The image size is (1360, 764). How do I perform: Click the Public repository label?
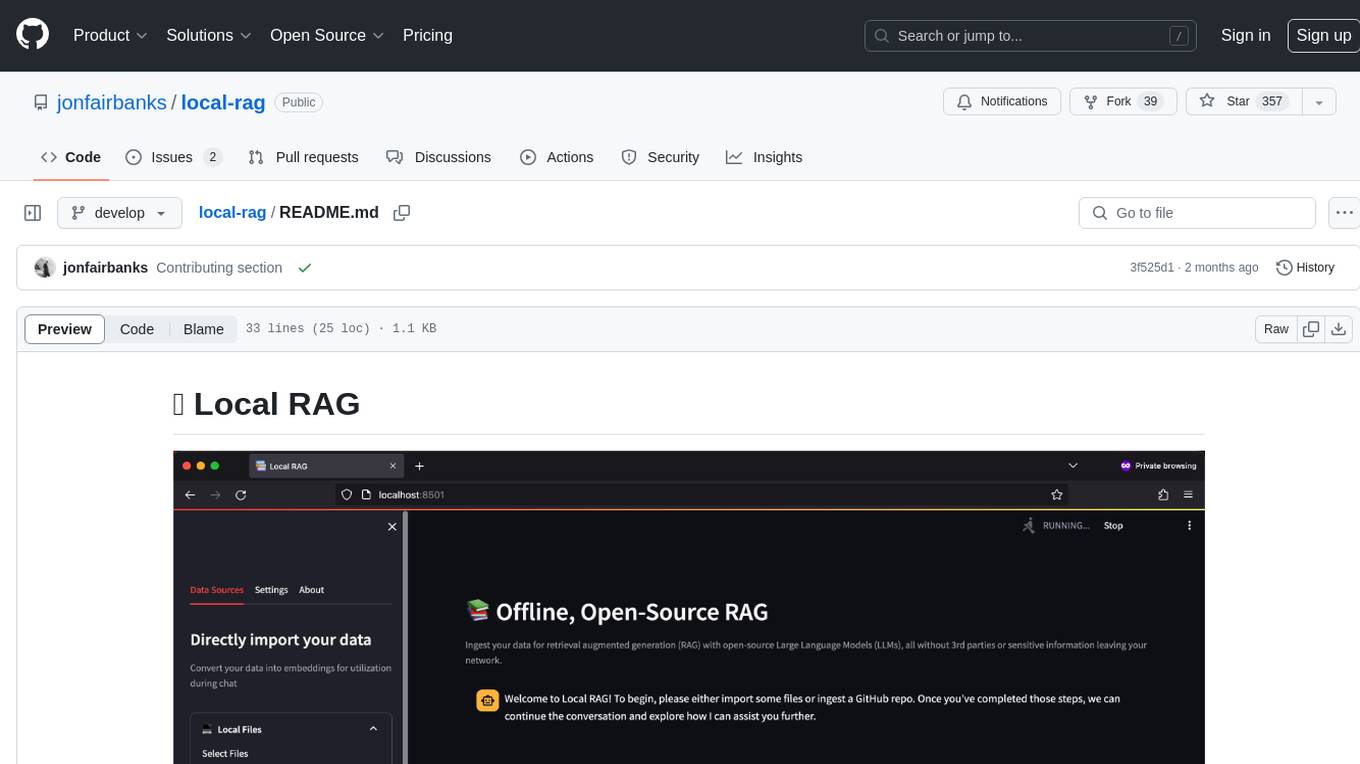pos(299,102)
